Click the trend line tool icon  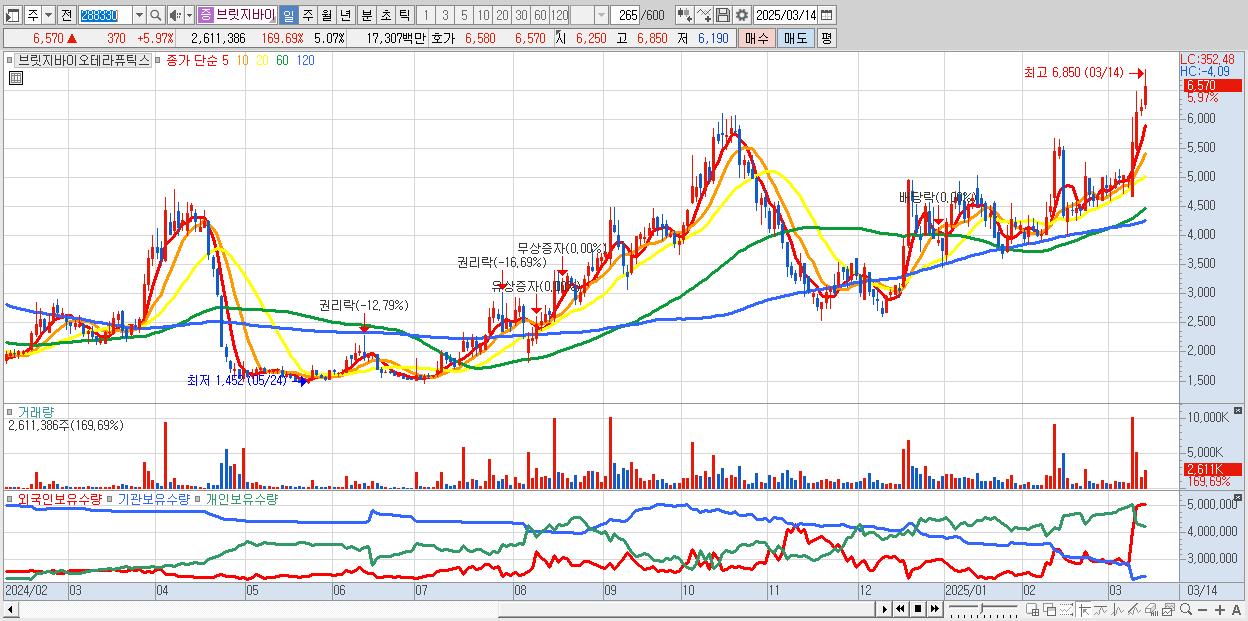coord(1101,609)
